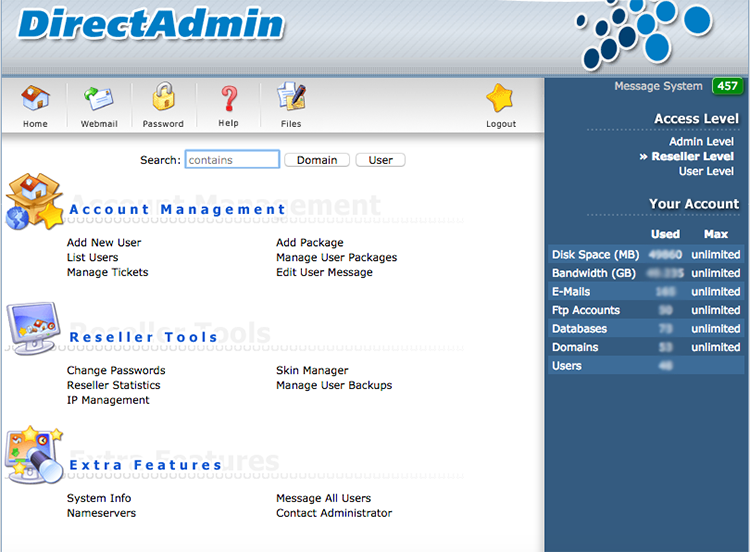Viewport: 750px width, 552px height.
Task: Focus the Search contains field
Action: point(232,159)
